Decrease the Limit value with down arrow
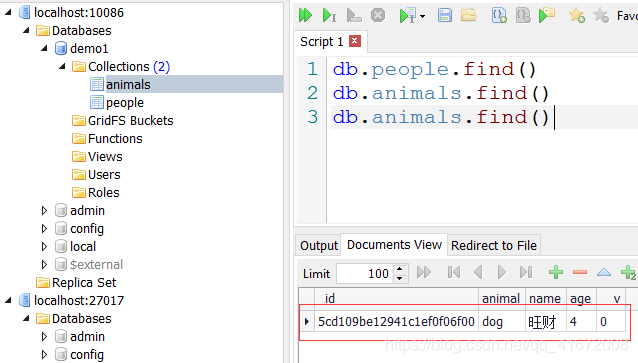Viewport: 638px width, 363px height. pyautogui.click(x=400, y=278)
